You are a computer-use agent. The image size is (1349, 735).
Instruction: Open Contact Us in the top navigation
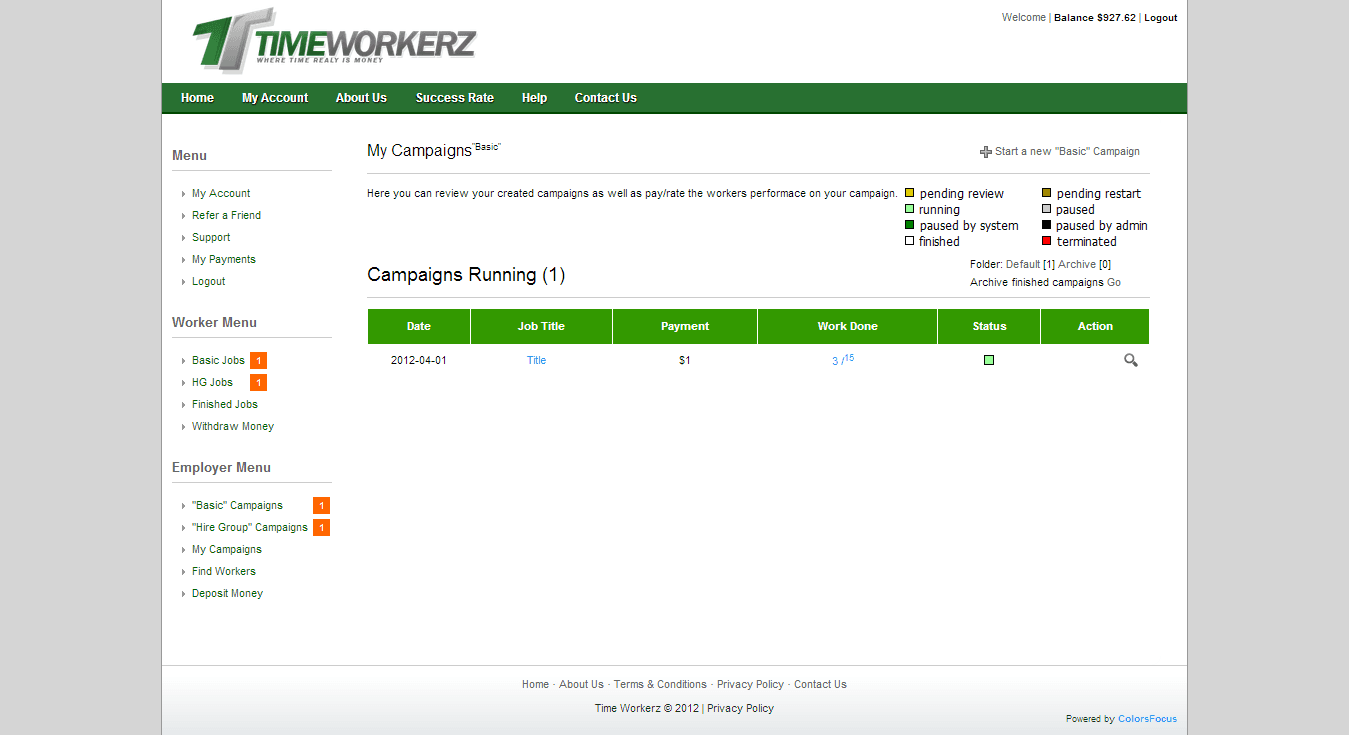(x=605, y=98)
